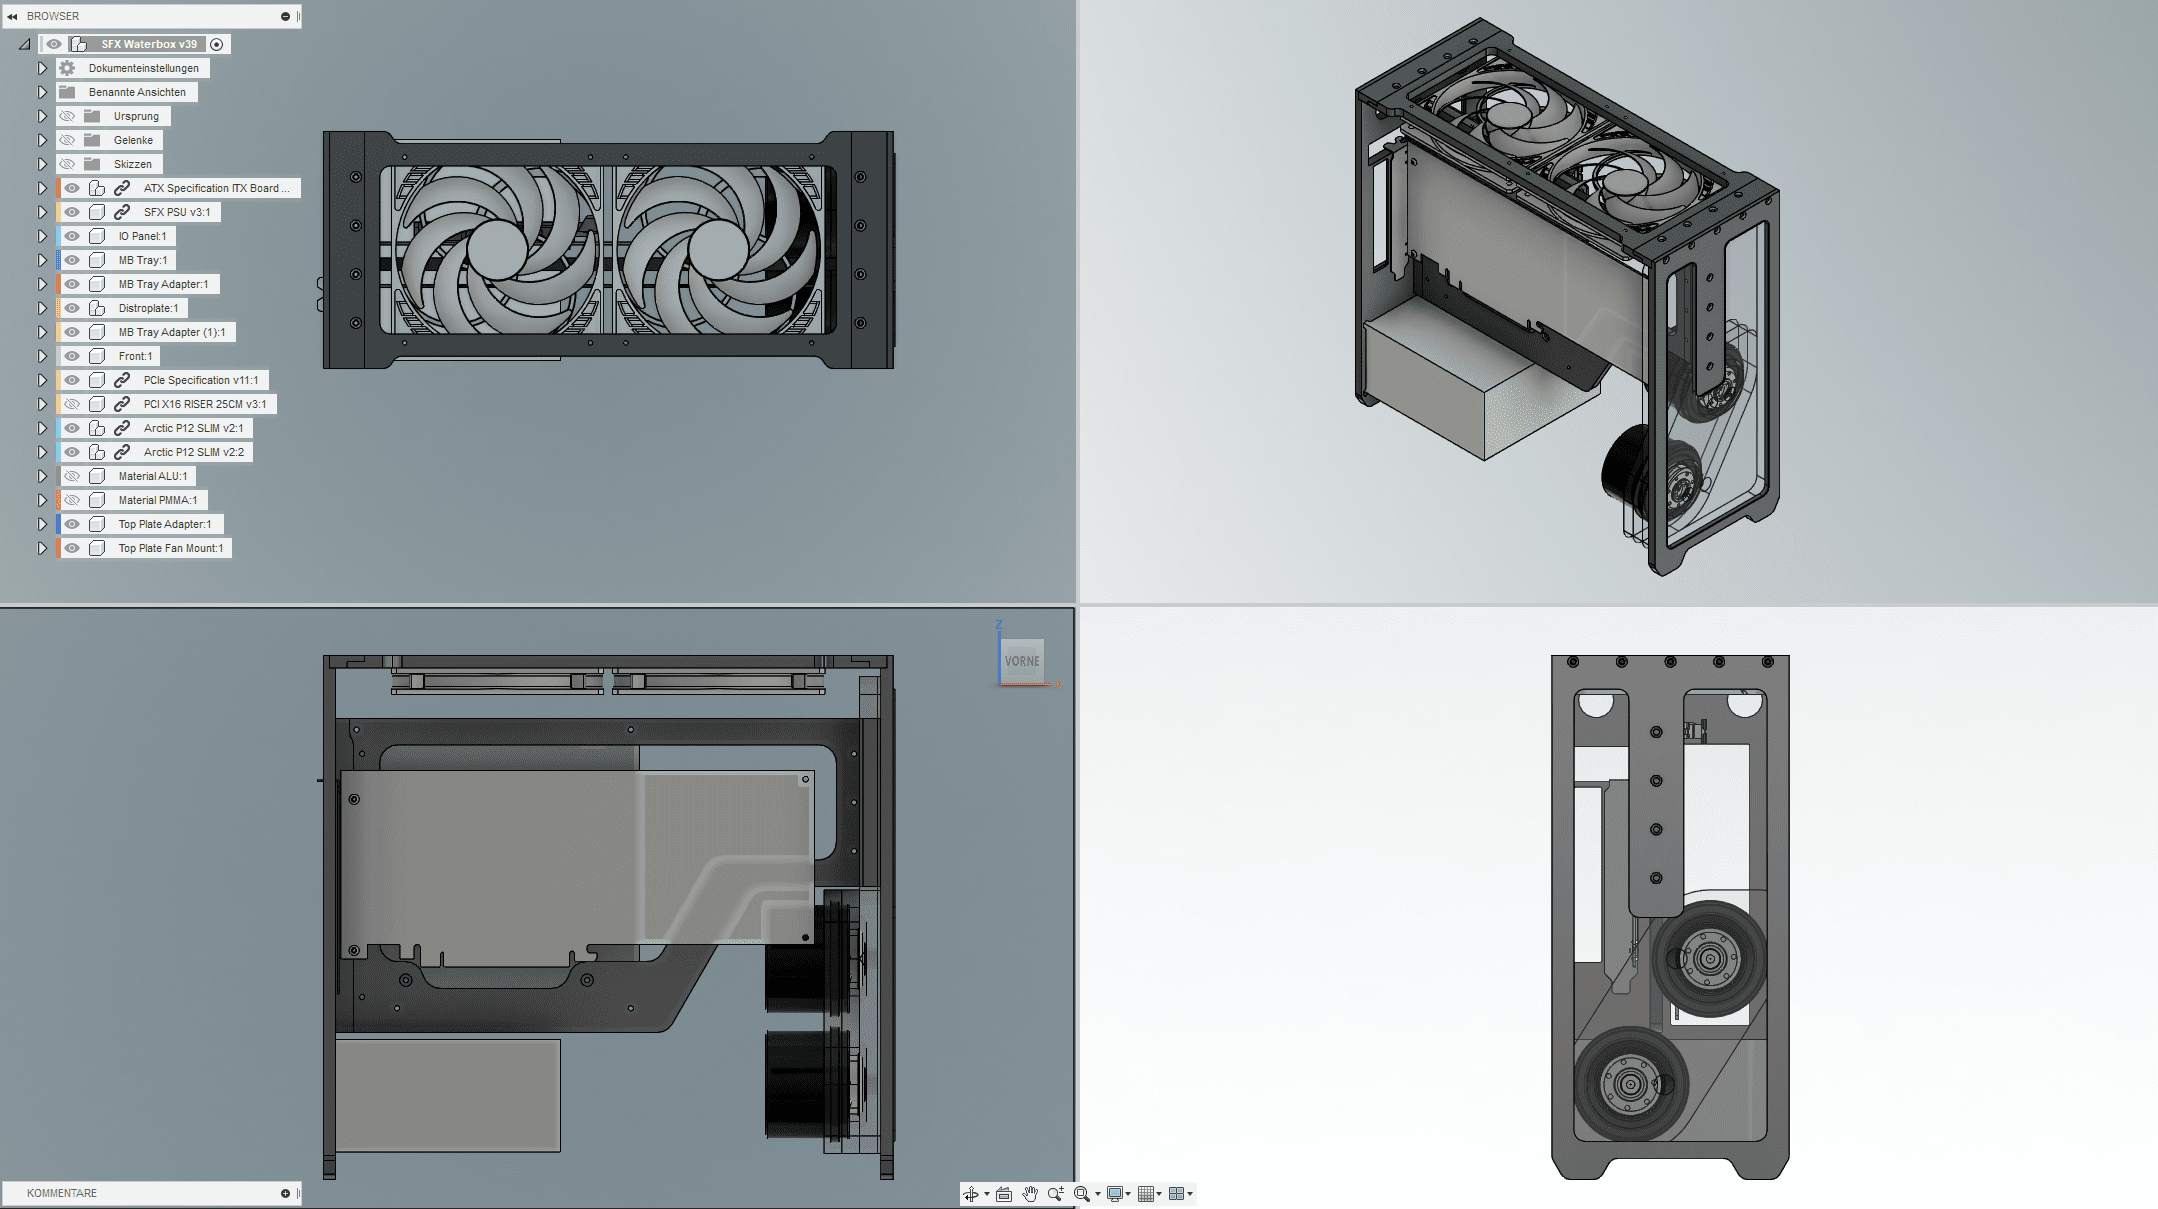Expand the Front:1 component node

click(x=42, y=356)
